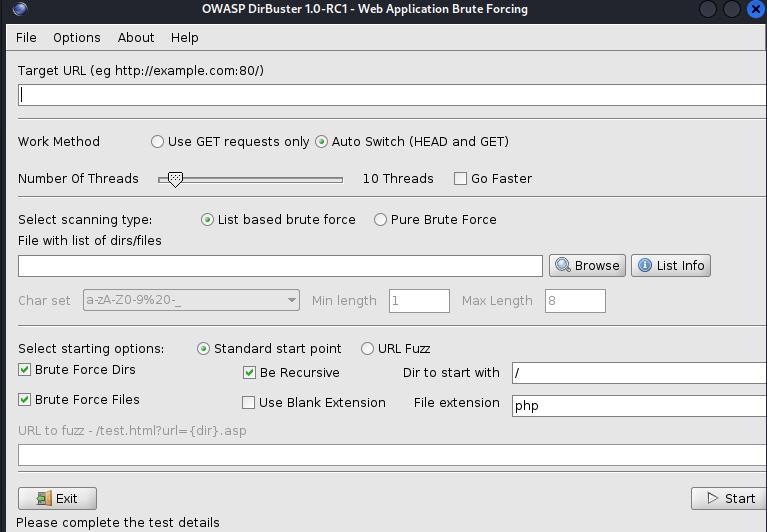
Task: Click the Dir to start with field
Action: pyautogui.click(x=639, y=373)
